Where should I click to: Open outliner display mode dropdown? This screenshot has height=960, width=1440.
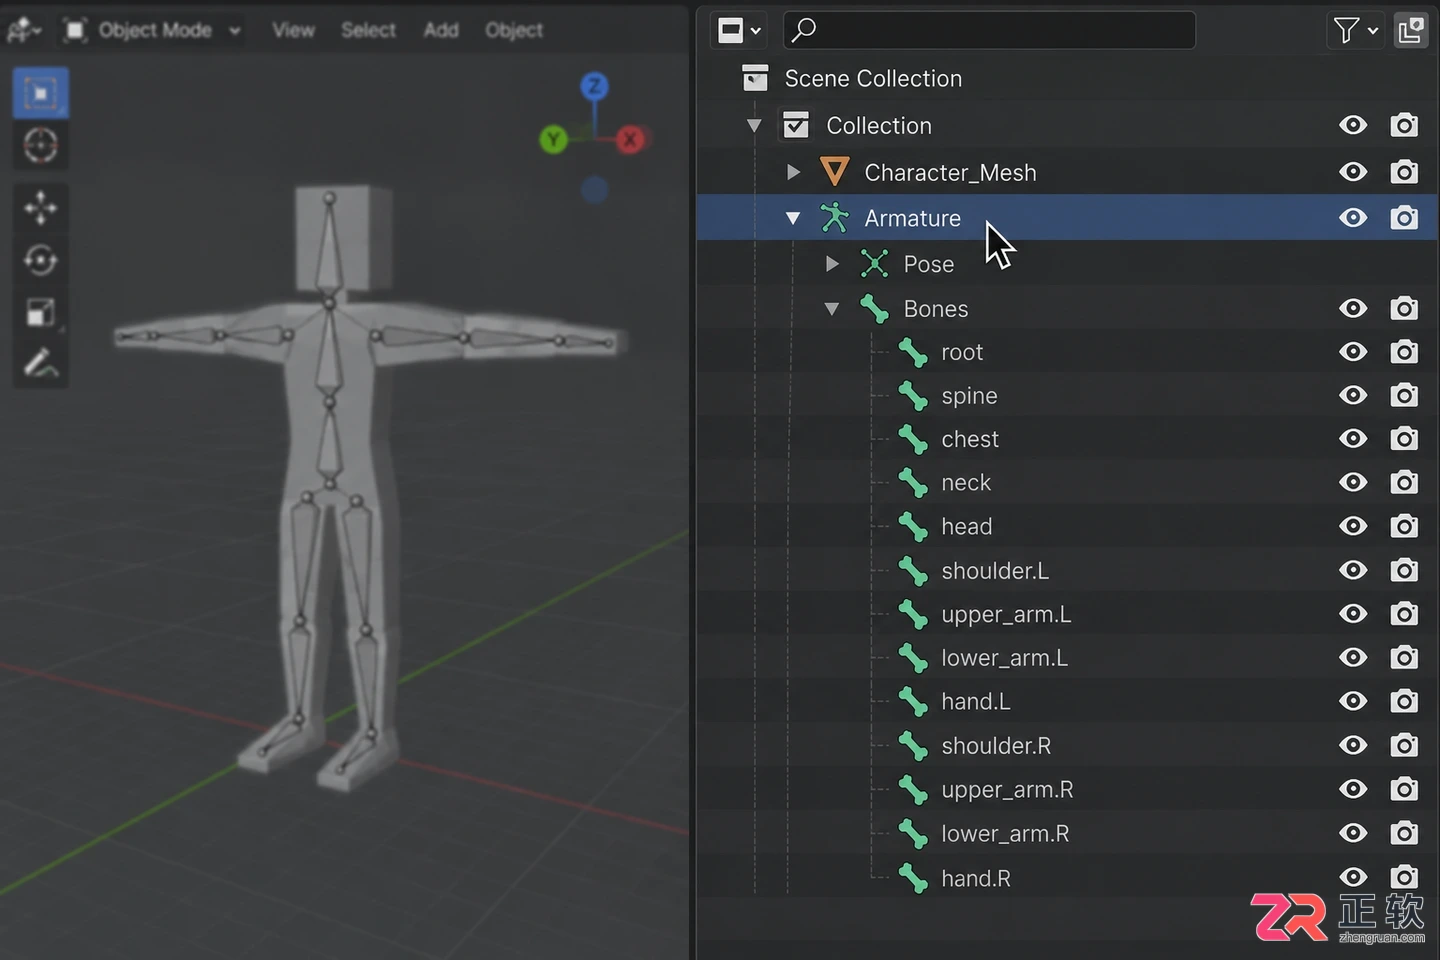pyautogui.click(x=740, y=31)
